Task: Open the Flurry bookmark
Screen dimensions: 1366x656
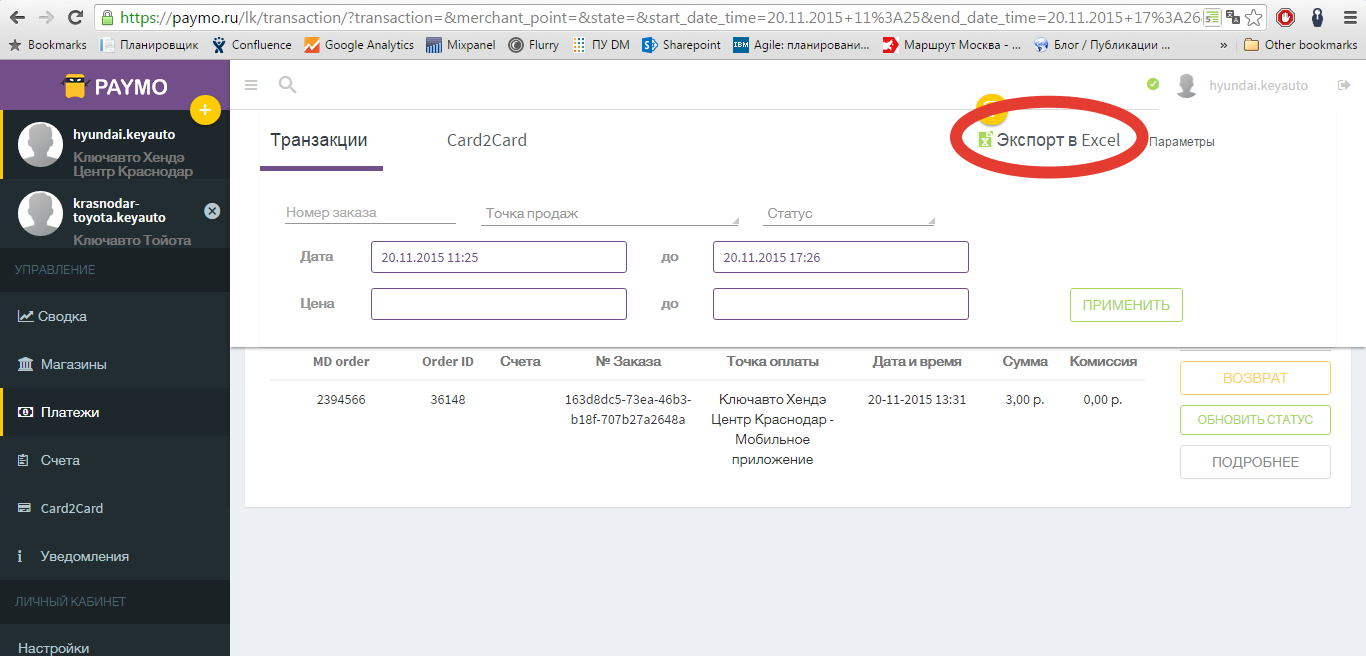Action: [x=534, y=45]
